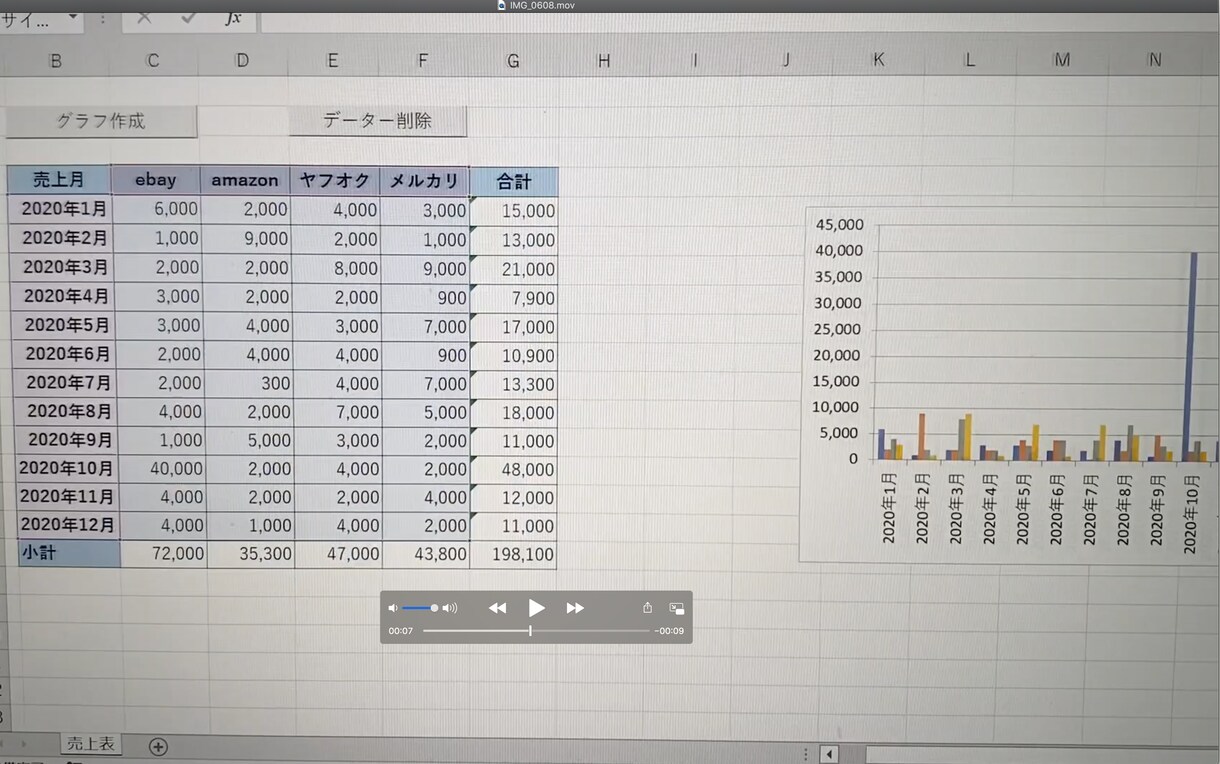
Task: Select the cell with value 40,000
Action: [161, 469]
